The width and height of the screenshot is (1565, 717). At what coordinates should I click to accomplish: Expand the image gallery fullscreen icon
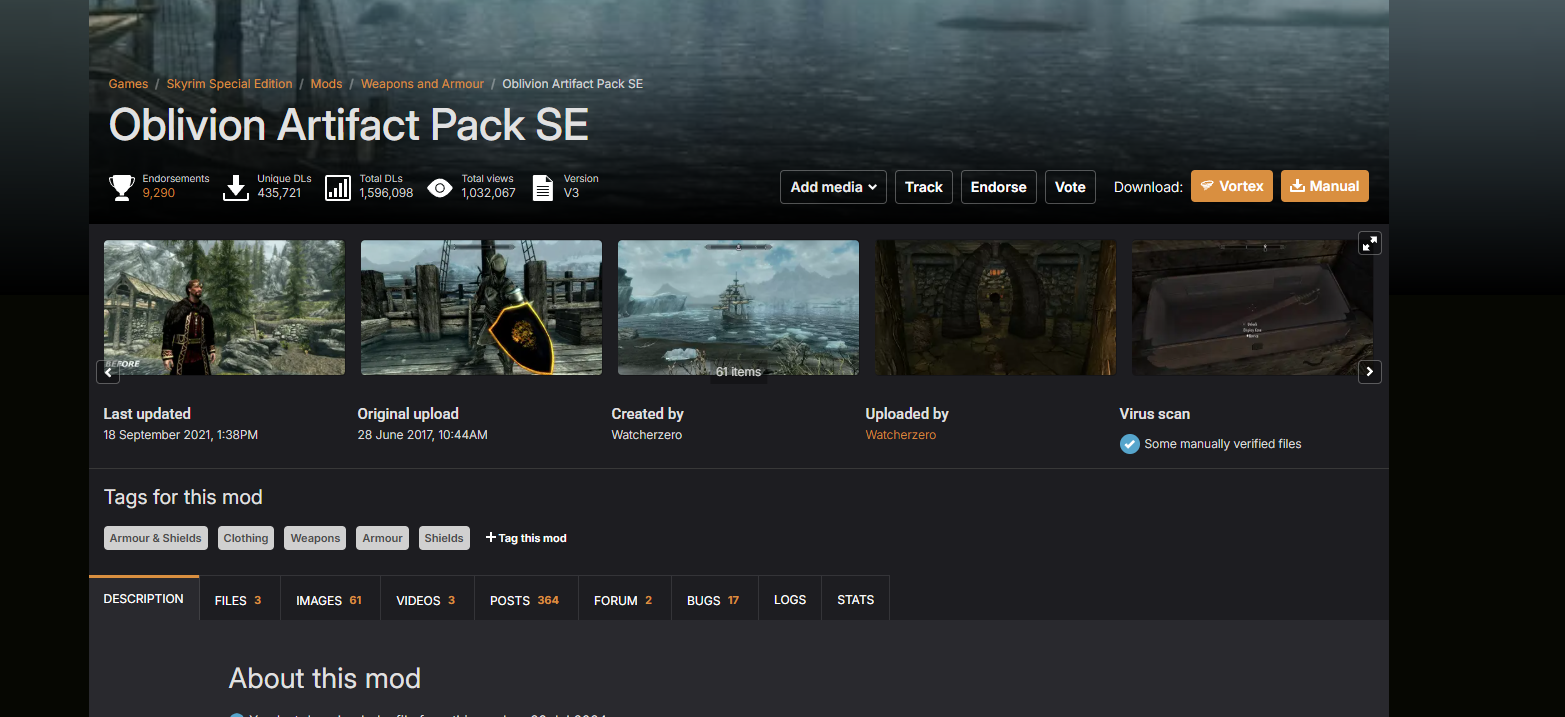[1369, 243]
